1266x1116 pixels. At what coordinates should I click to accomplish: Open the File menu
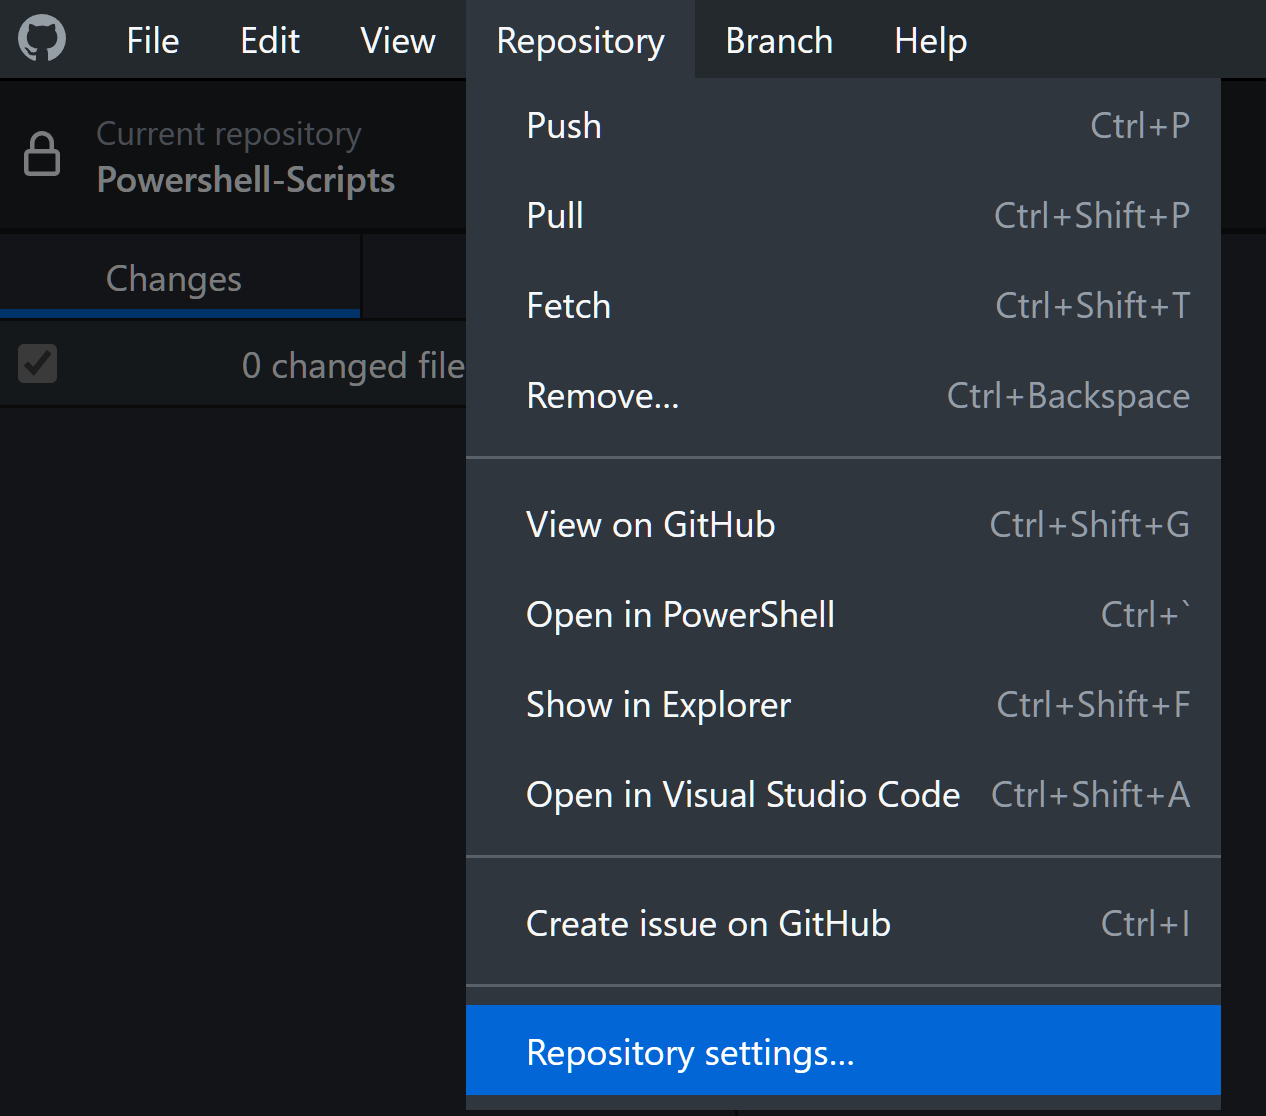153,40
